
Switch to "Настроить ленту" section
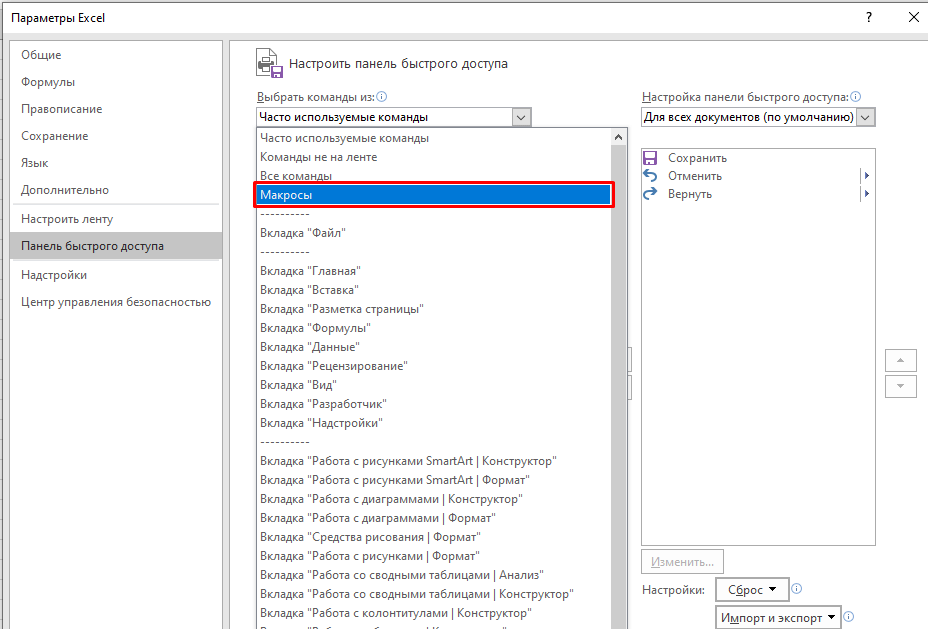pos(67,219)
